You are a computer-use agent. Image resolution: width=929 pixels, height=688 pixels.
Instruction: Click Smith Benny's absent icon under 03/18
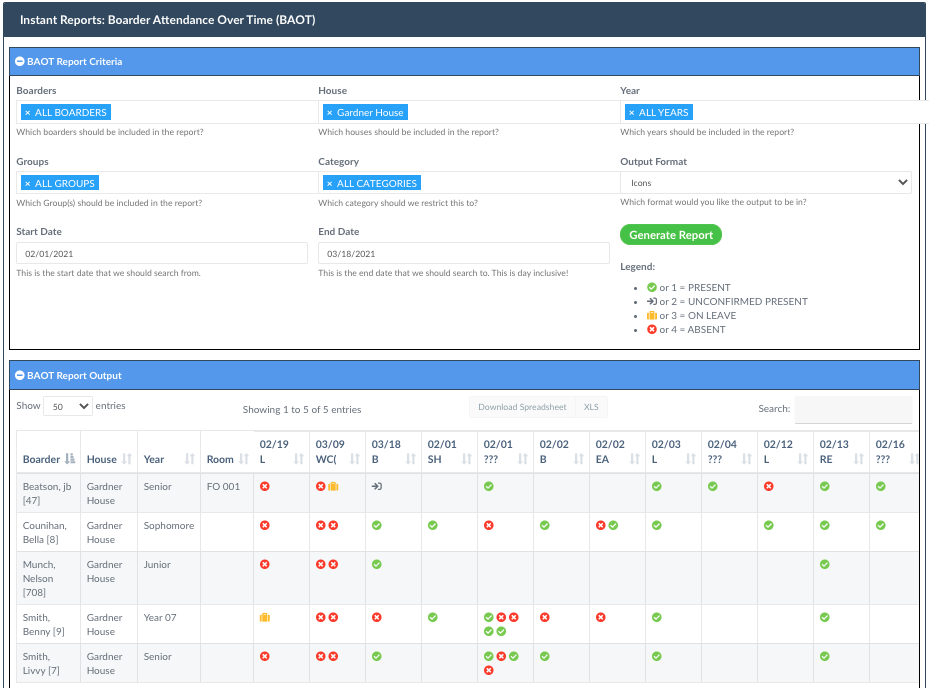click(x=377, y=617)
